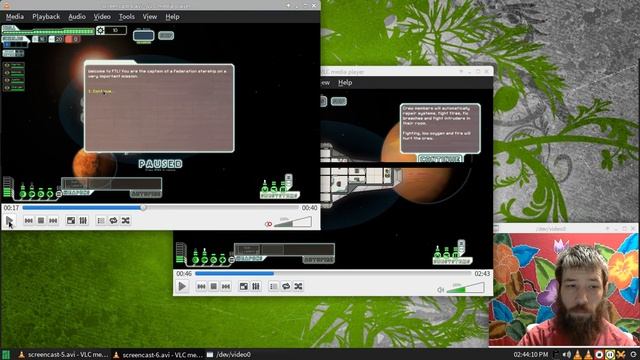Open Help menu in the front VLC window

[x=172, y=17]
